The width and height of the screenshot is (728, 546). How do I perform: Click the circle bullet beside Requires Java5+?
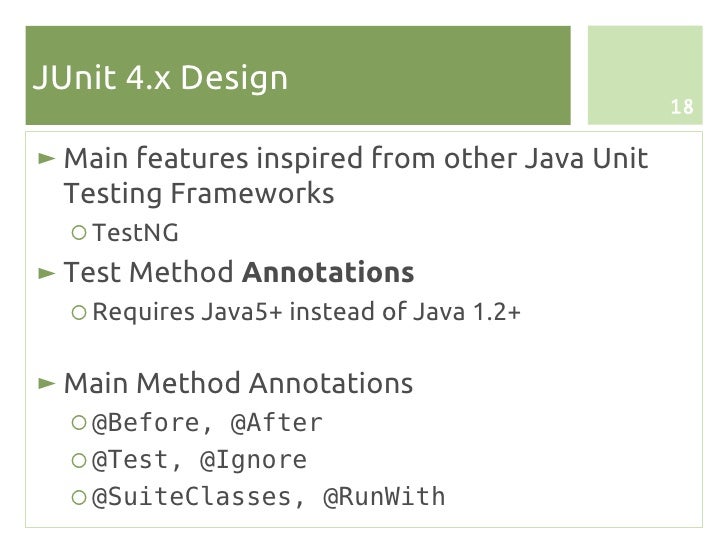(x=79, y=312)
